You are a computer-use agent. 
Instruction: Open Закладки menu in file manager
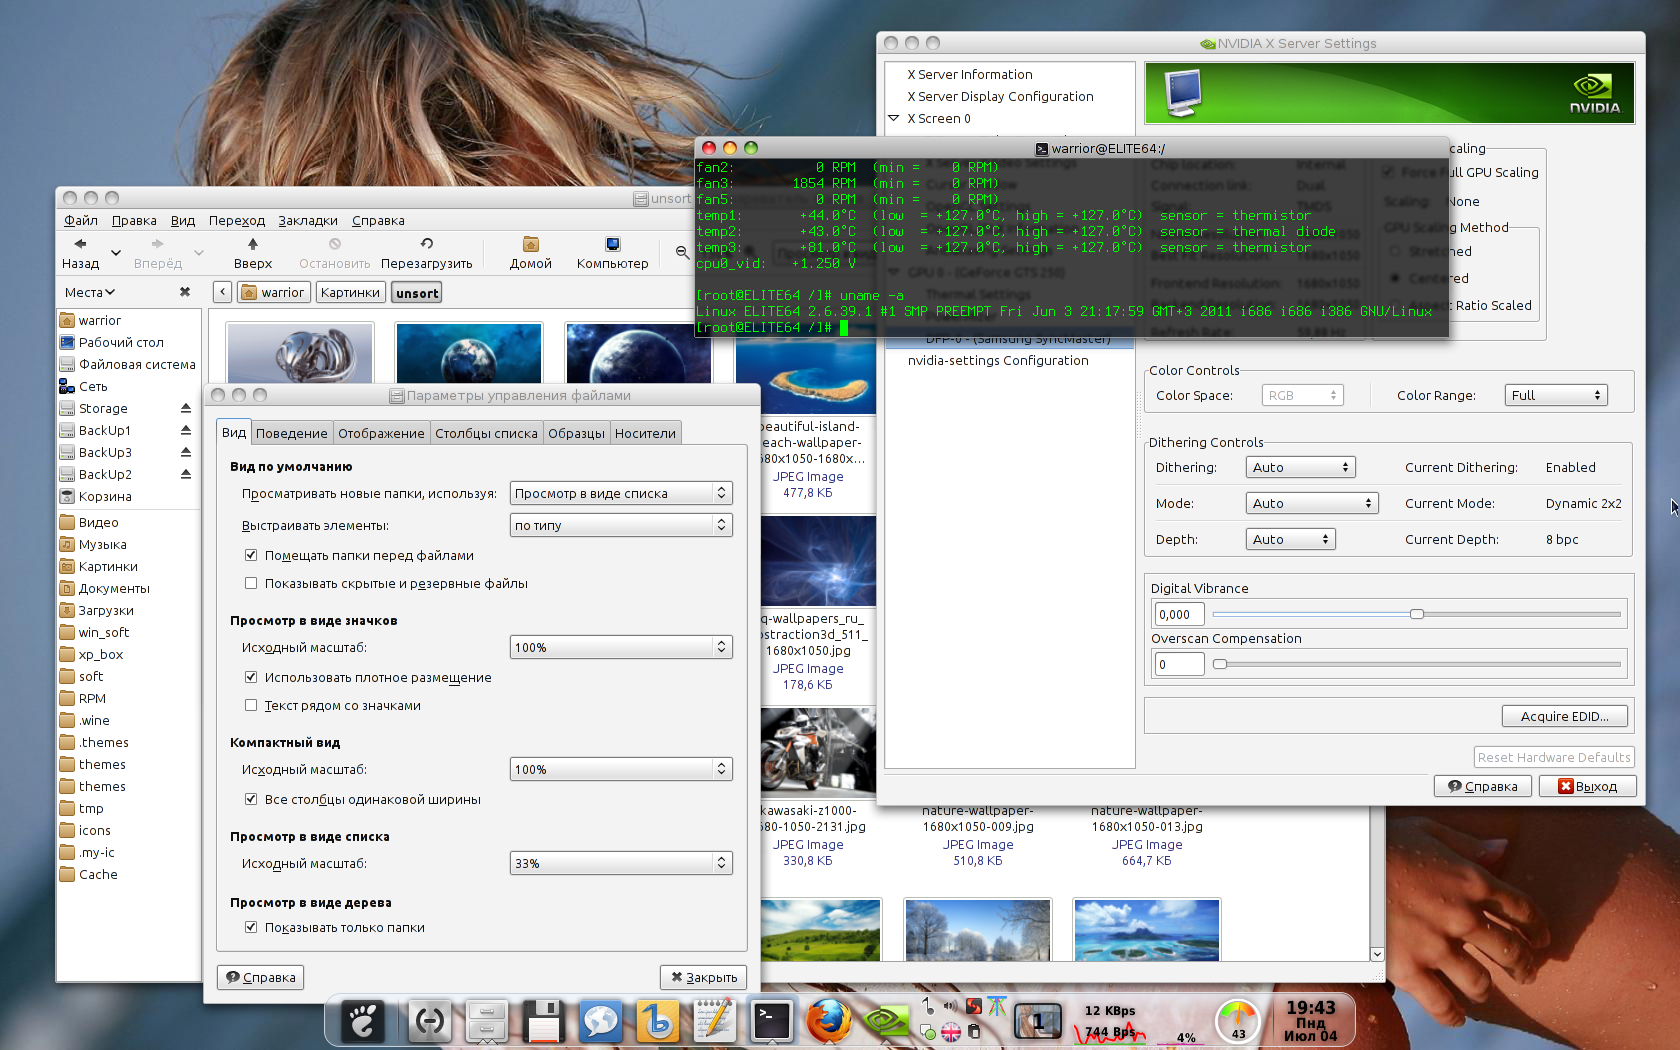pyautogui.click(x=308, y=220)
